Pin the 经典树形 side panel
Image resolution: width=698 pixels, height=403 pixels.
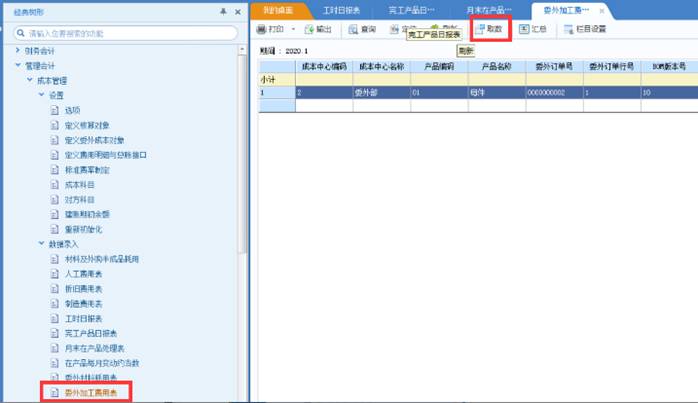point(222,11)
